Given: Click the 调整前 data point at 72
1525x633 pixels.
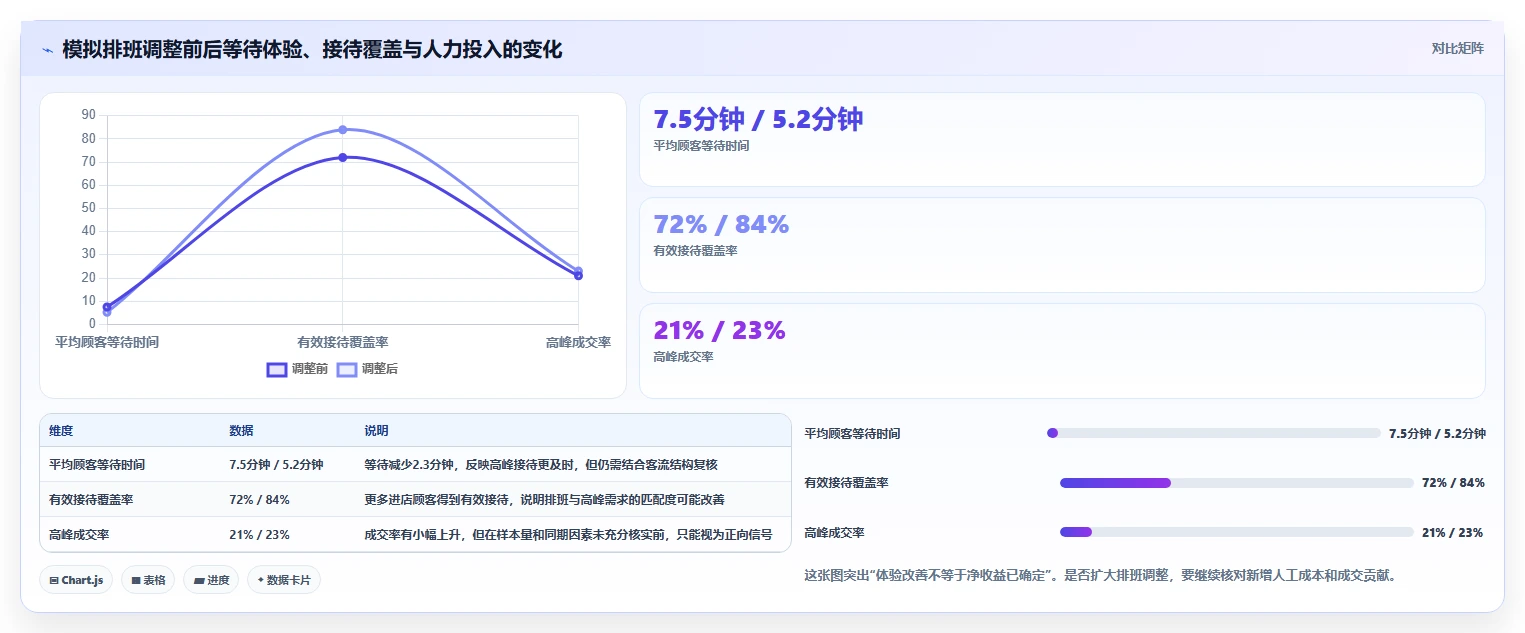Looking at the screenshot, I should tap(342, 157).
